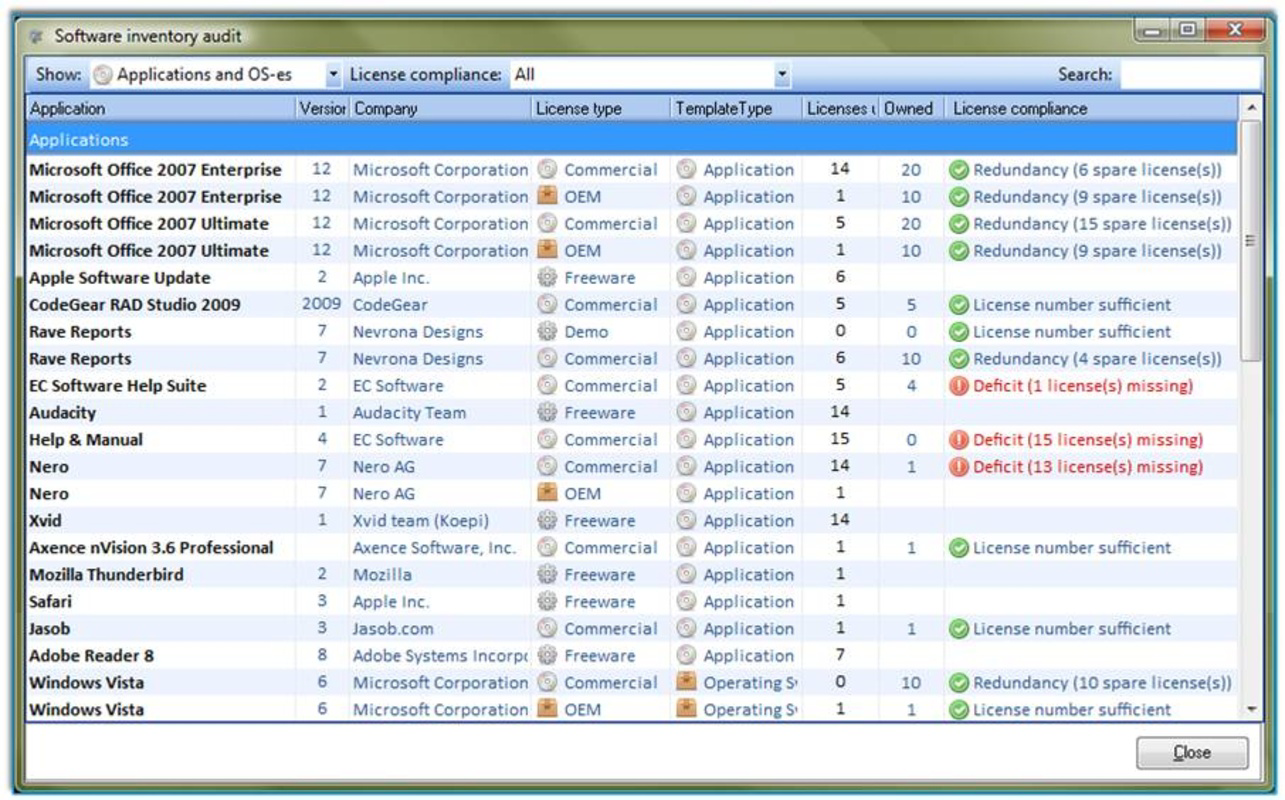
Task: Click the Freeware icon for Mozilla Thunderbird
Action: tap(546, 575)
